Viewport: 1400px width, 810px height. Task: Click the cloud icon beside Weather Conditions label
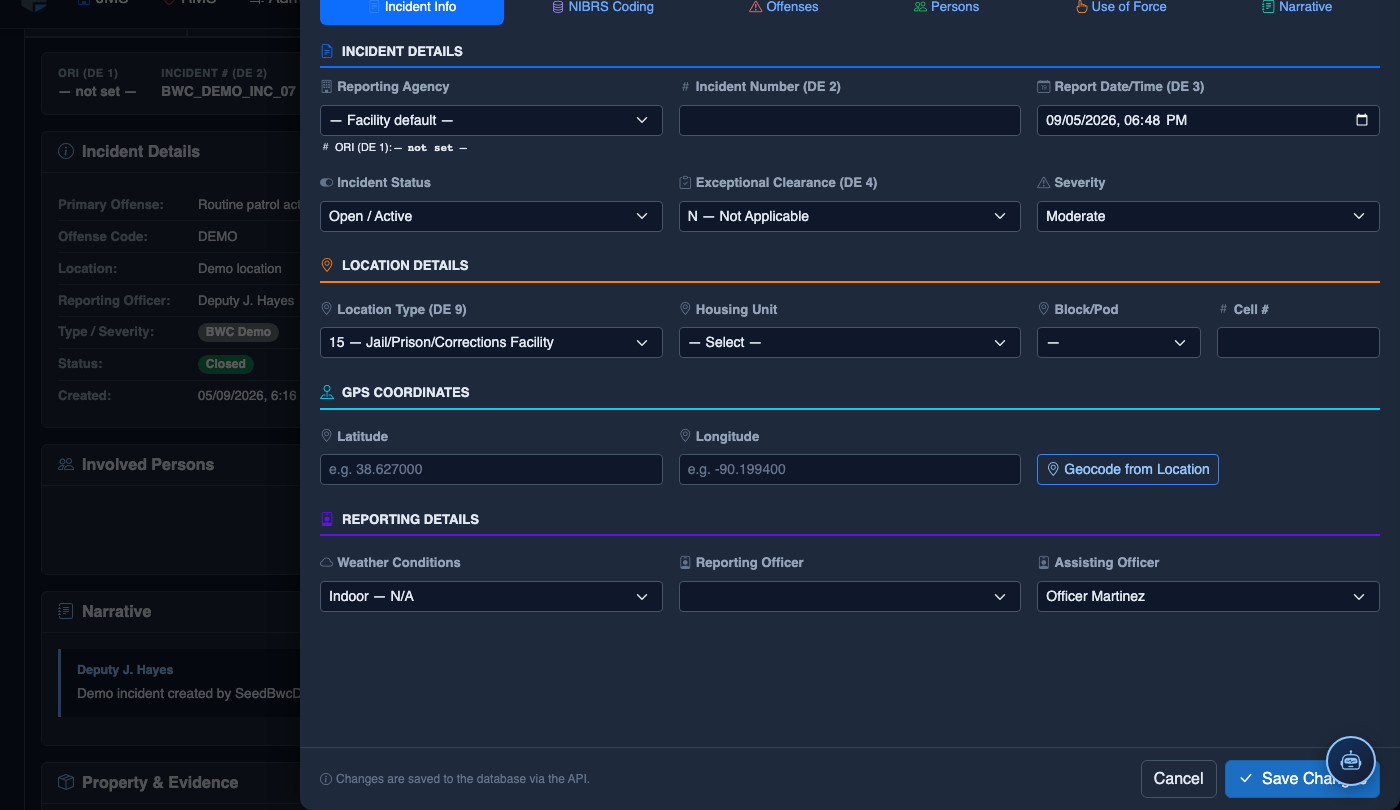(x=326, y=563)
